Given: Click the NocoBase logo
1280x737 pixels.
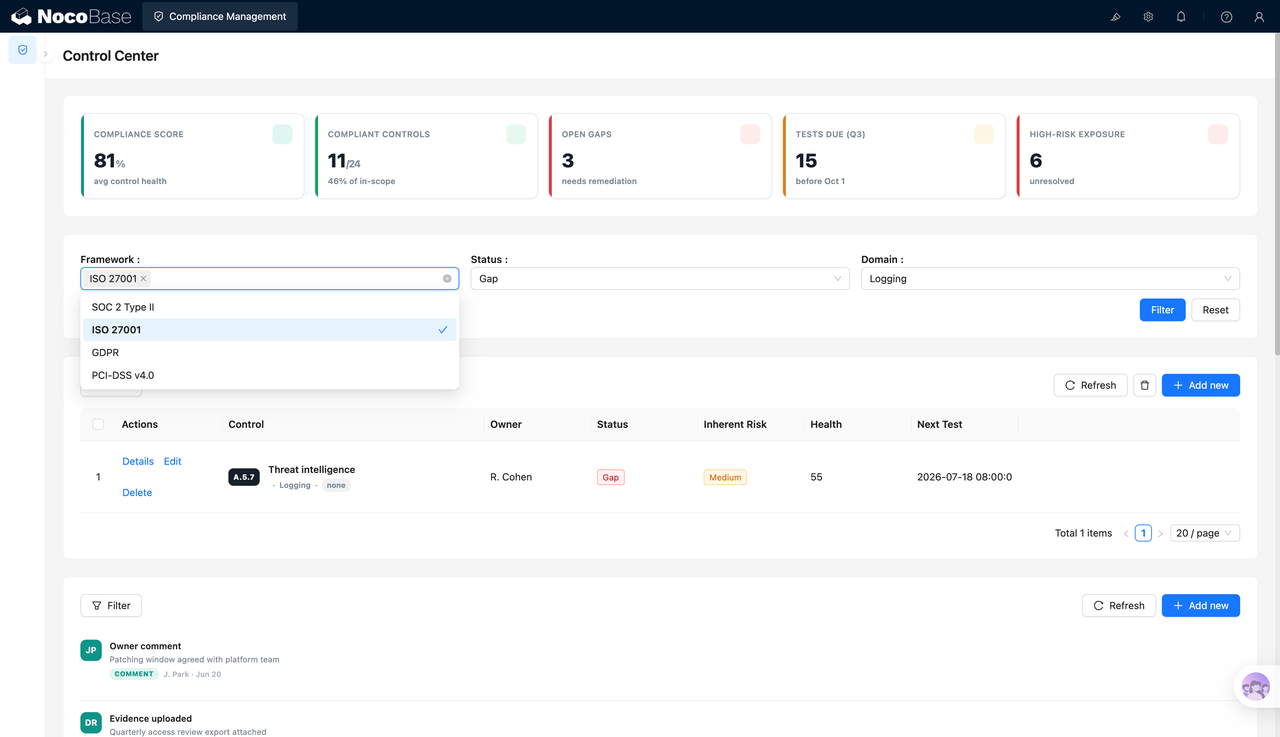Looking at the screenshot, I should click(x=70, y=16).
